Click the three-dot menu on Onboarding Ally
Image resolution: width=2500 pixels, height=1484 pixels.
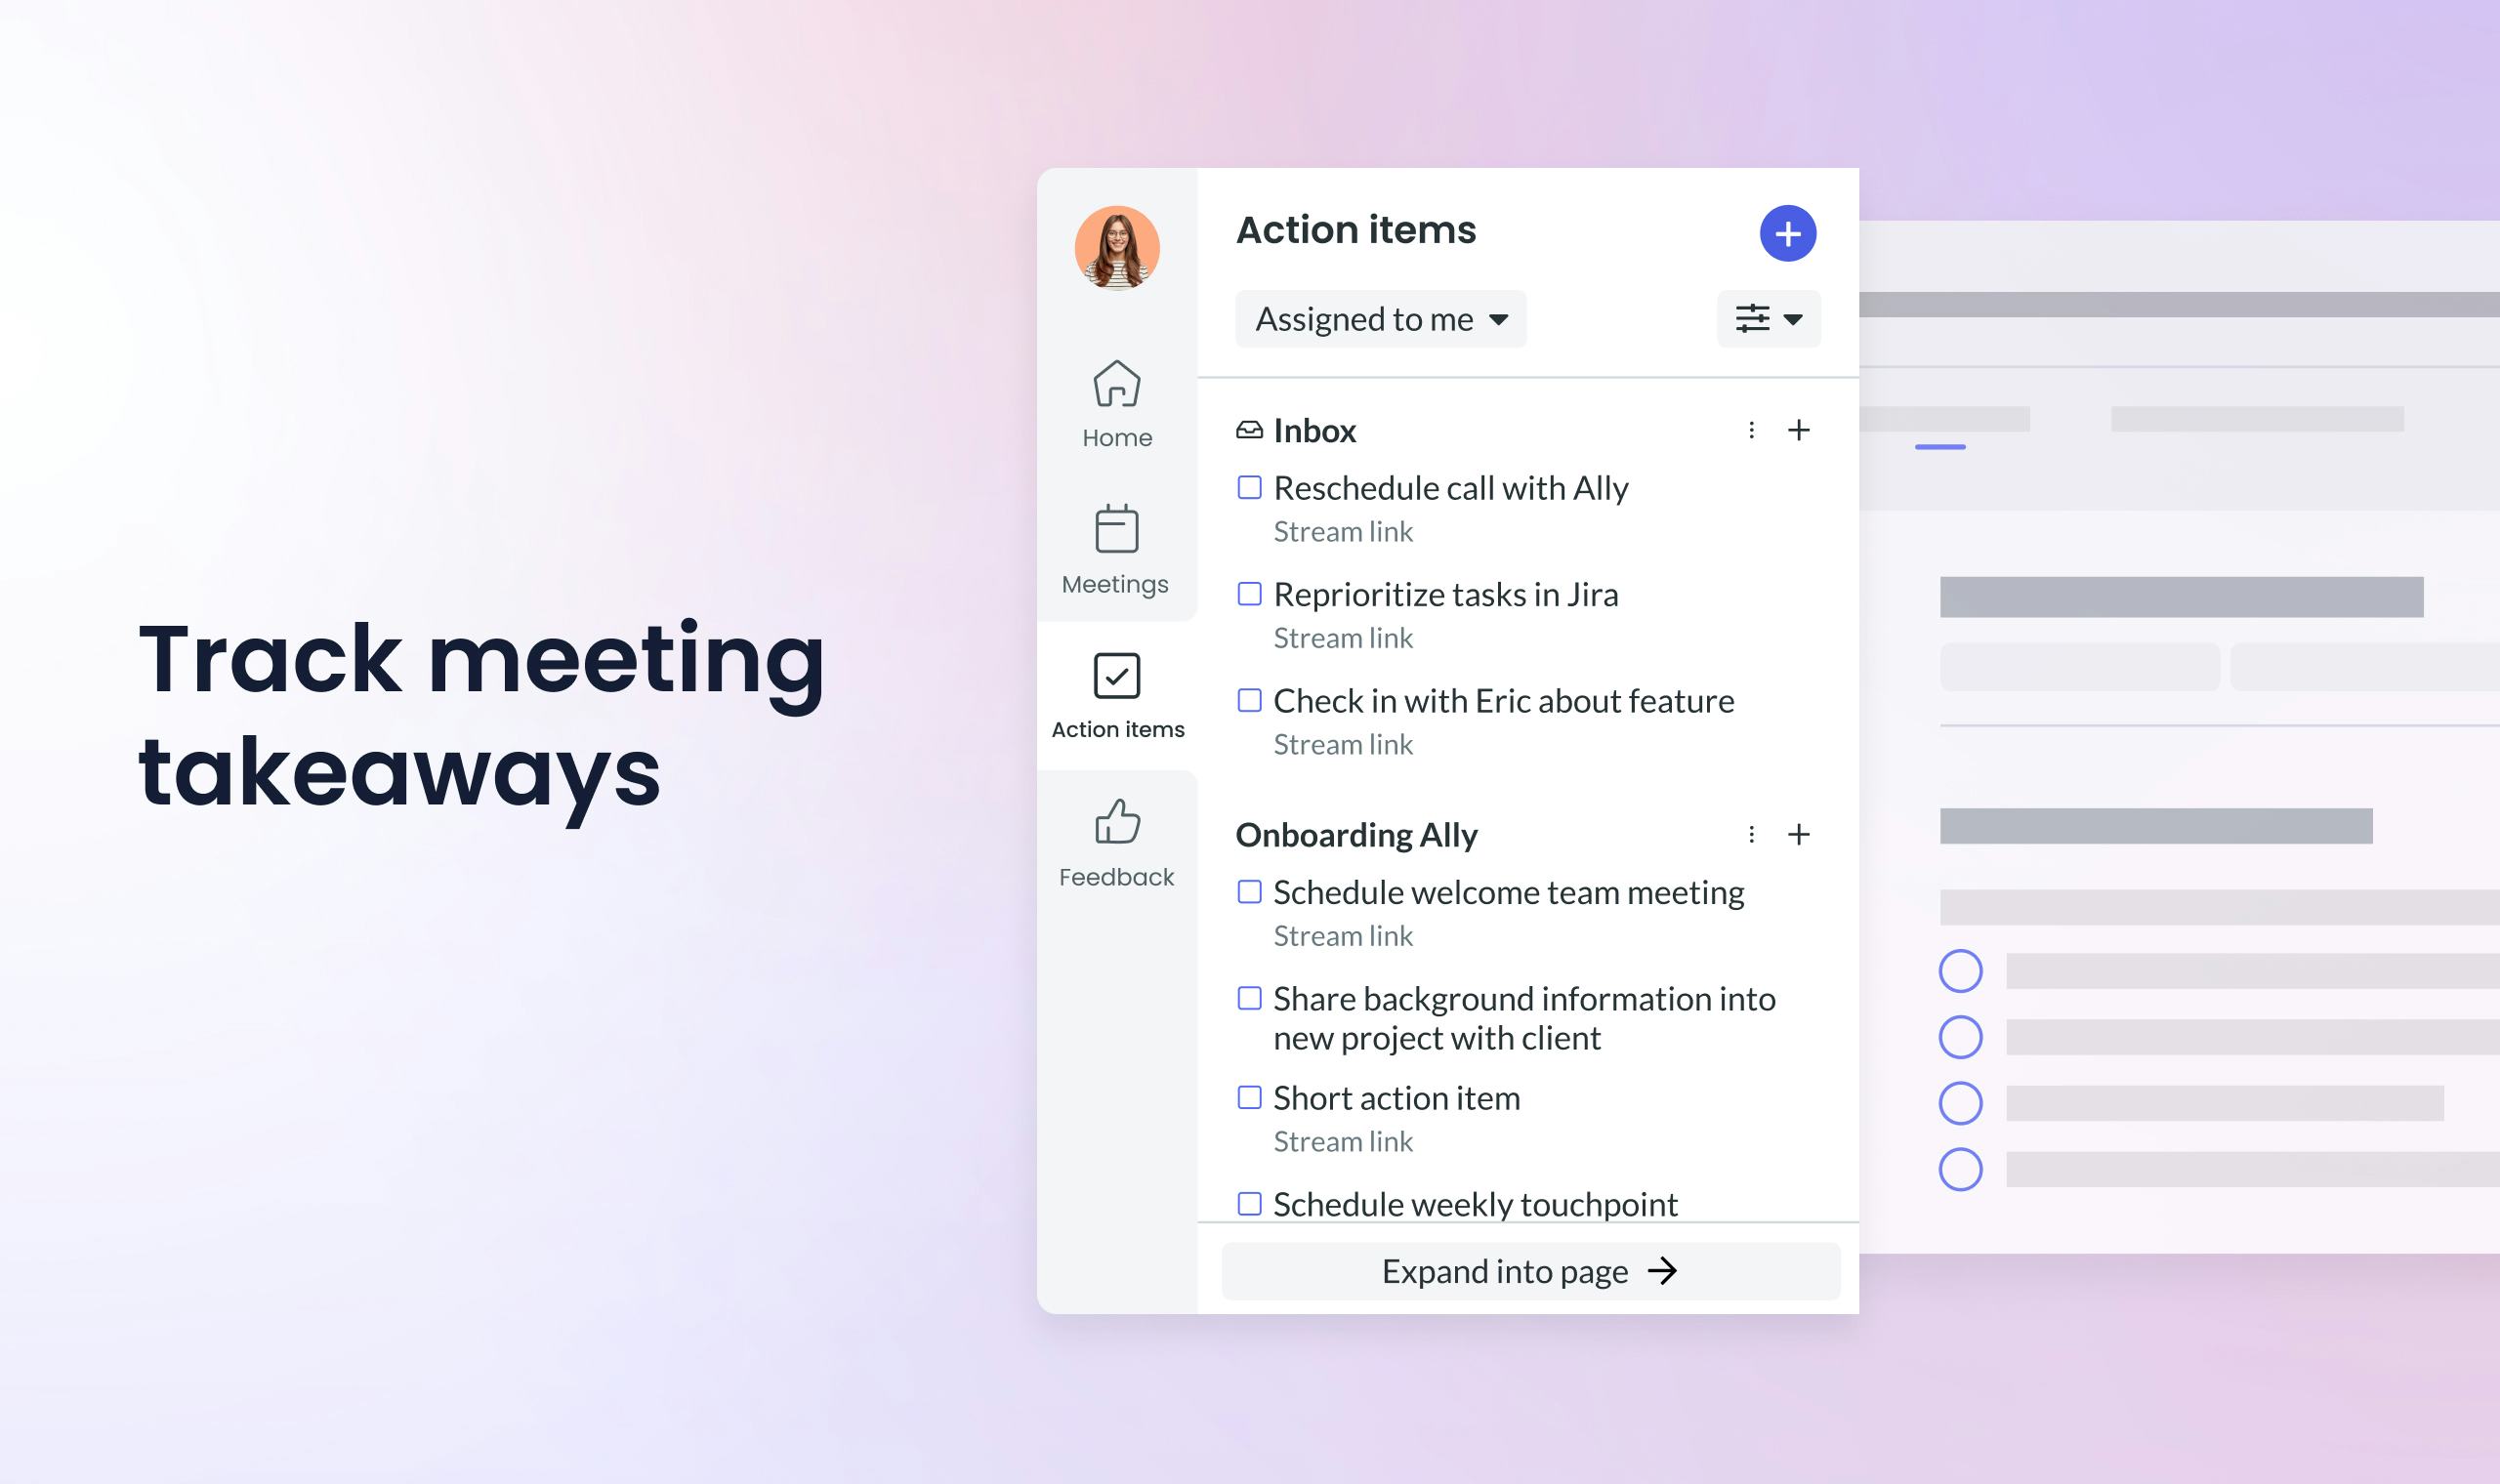pyautogui.click(x=1747, y=834)
